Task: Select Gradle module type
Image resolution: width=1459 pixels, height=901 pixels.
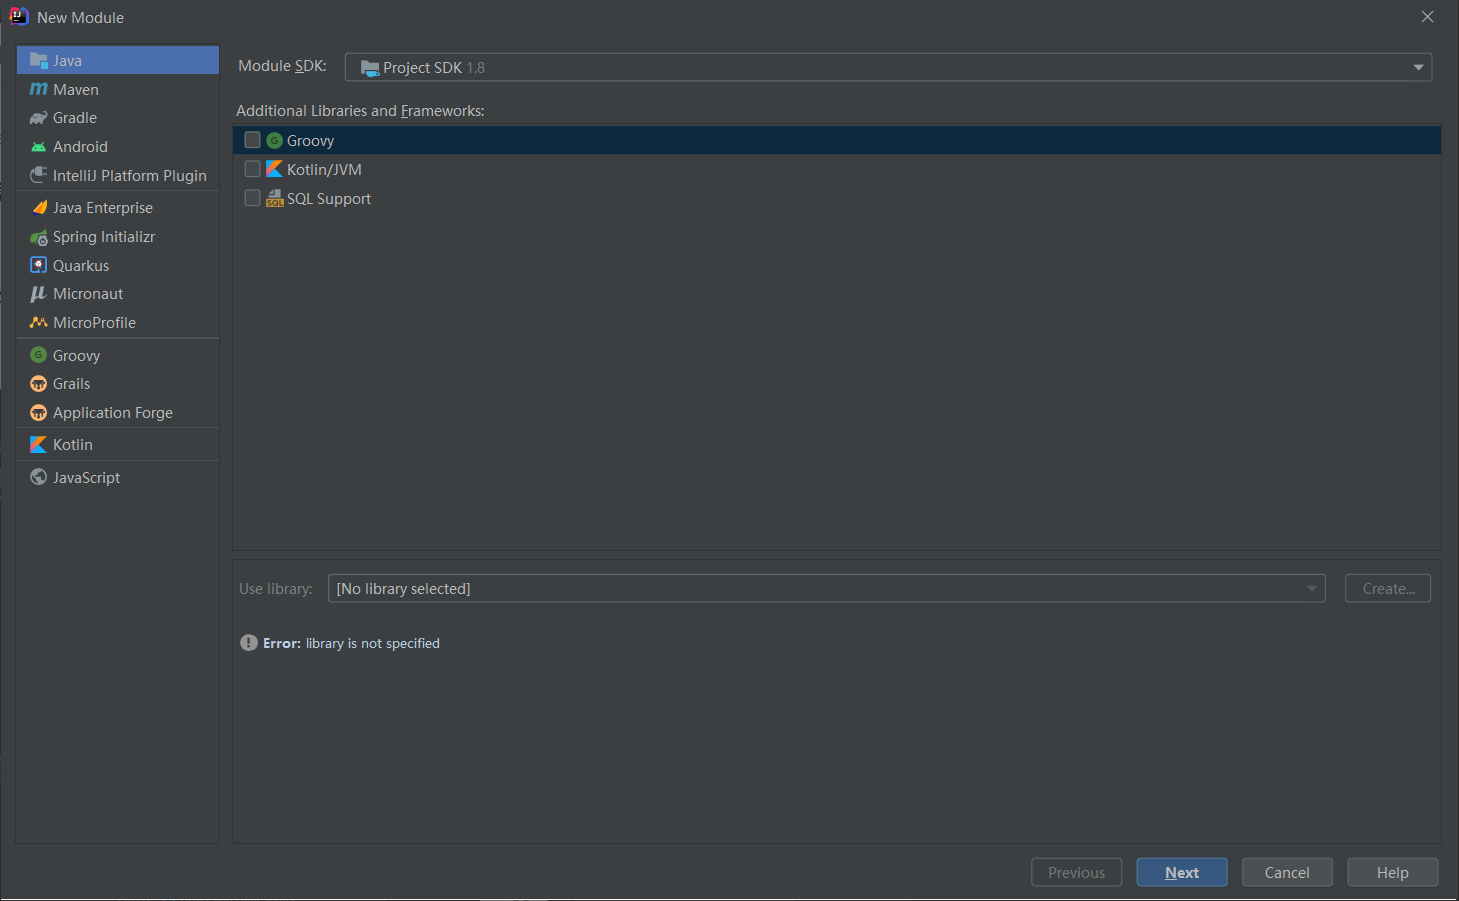Action: click(118, 118)
